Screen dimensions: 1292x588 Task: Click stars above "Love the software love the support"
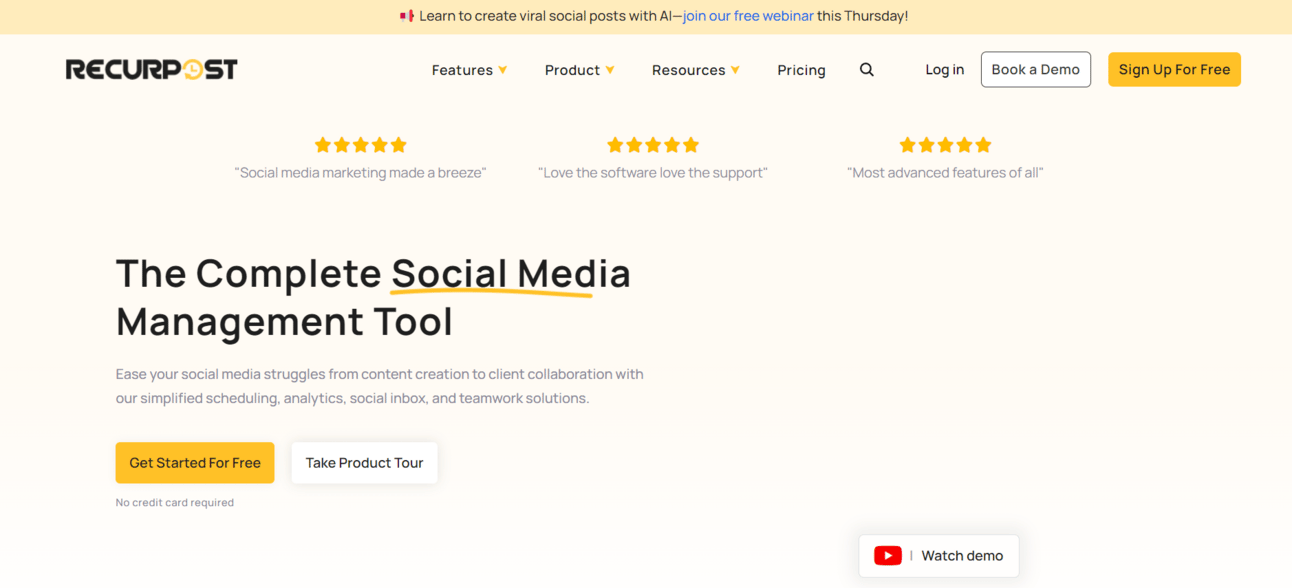pyautogui.click(x=653, y=145)
